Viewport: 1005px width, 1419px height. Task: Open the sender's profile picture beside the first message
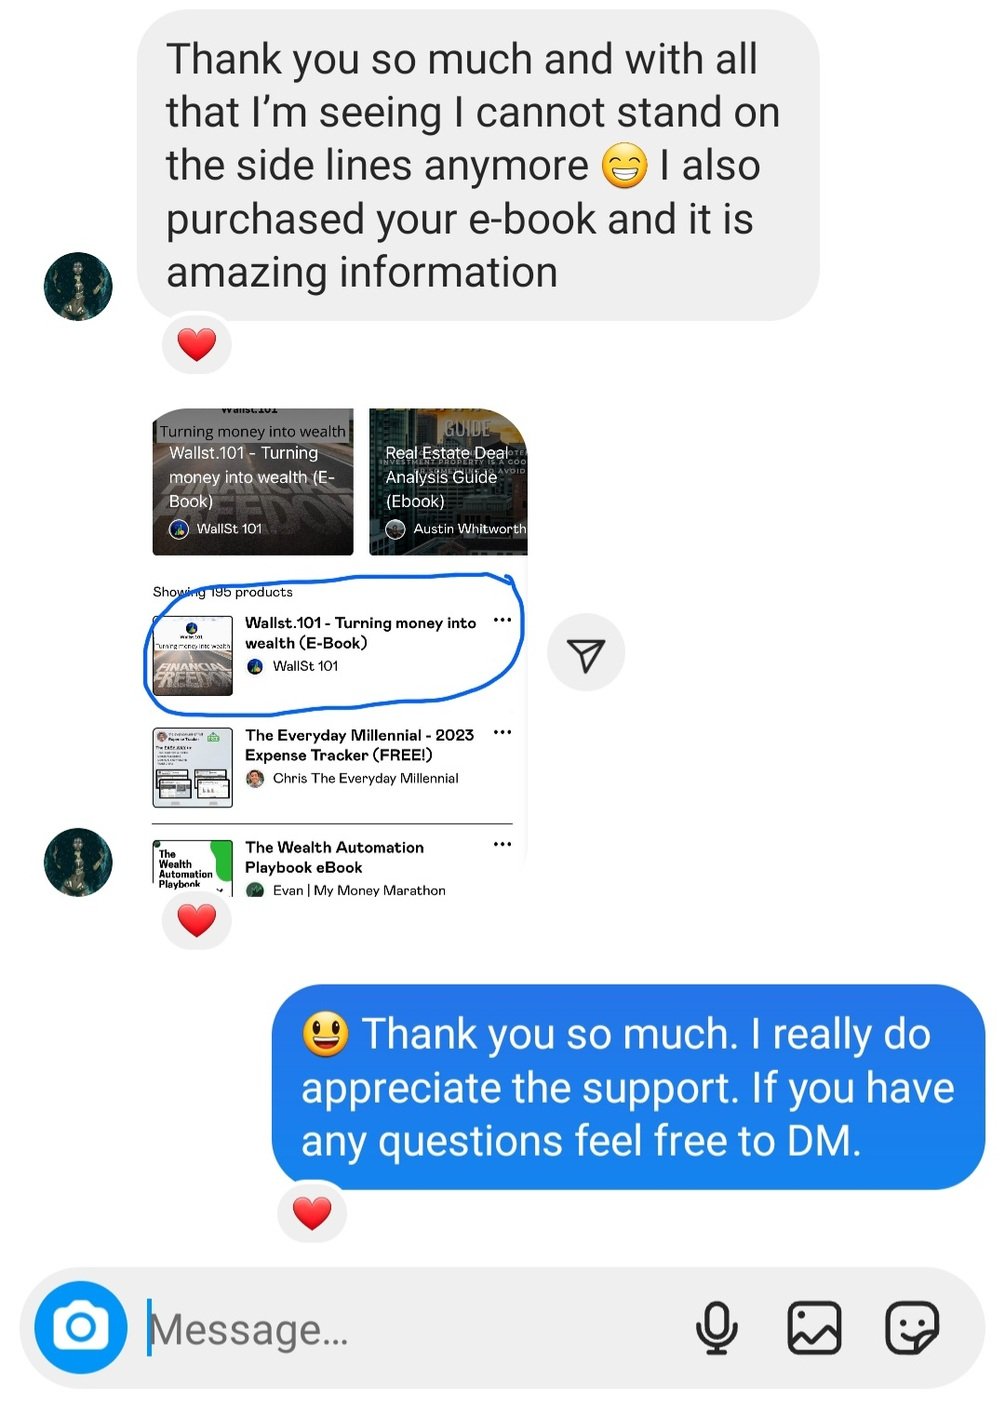pos(78,286)
